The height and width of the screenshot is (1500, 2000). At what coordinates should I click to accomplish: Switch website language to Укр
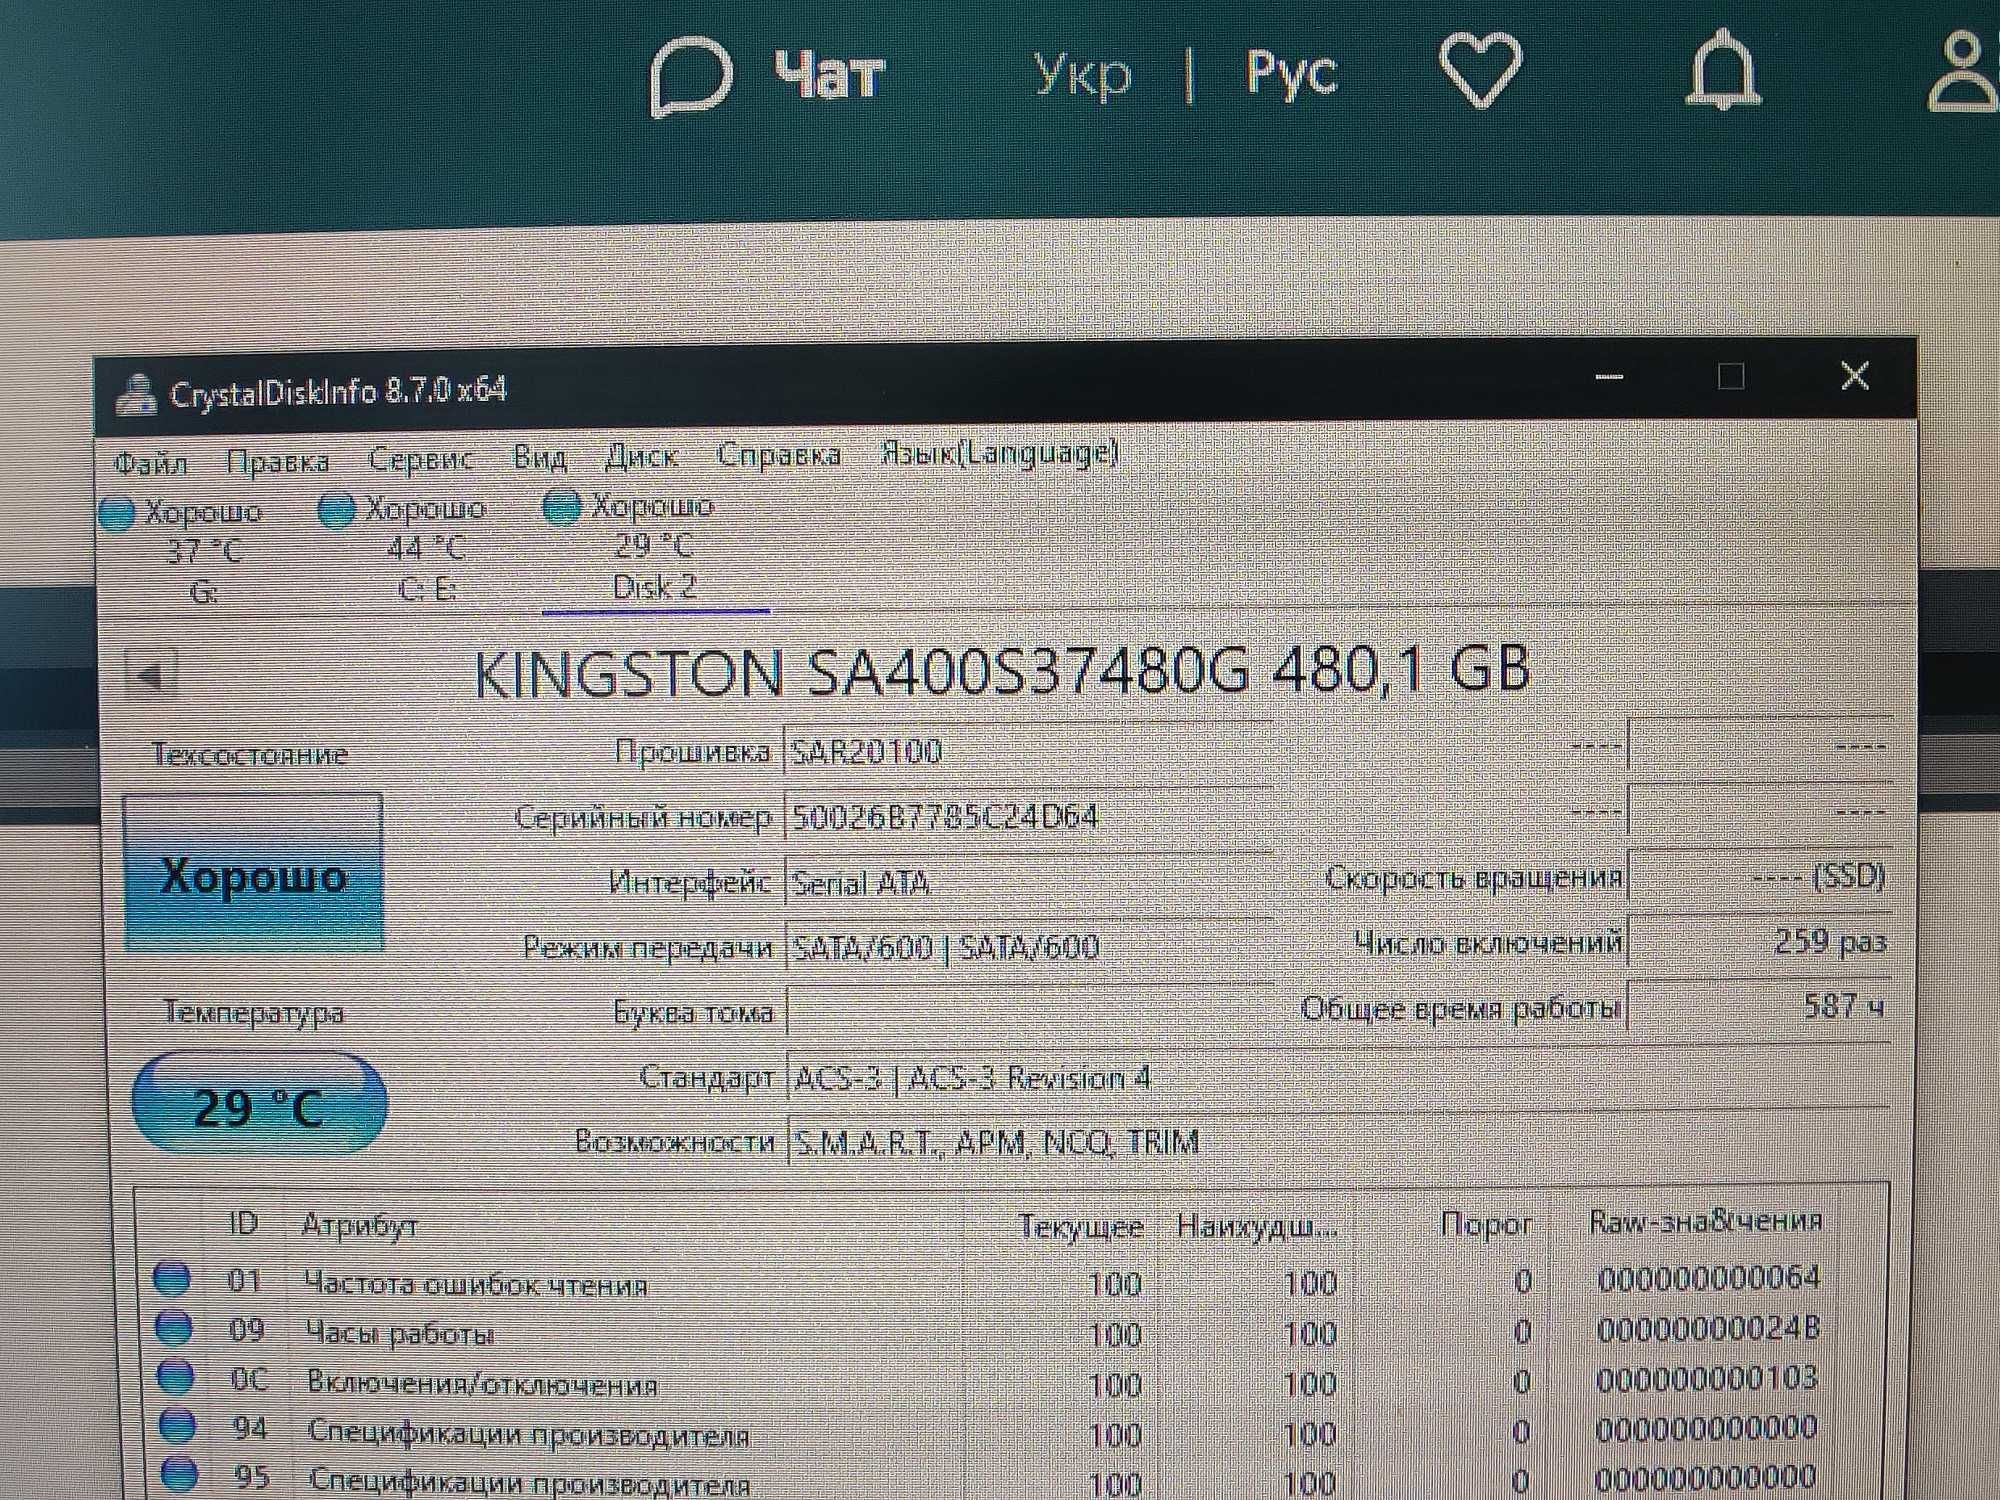tap(1082, 75)
